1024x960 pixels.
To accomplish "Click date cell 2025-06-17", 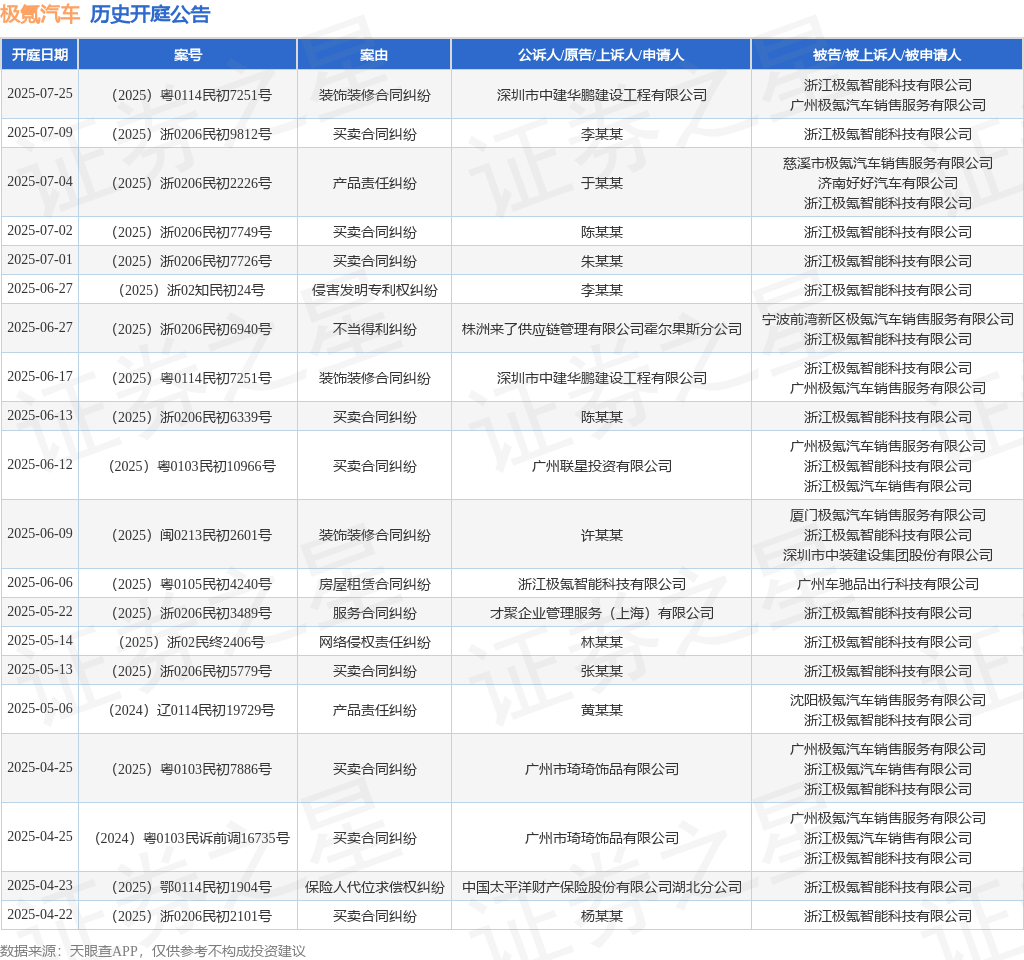I will pyautogui.click(x=40, y=377).
